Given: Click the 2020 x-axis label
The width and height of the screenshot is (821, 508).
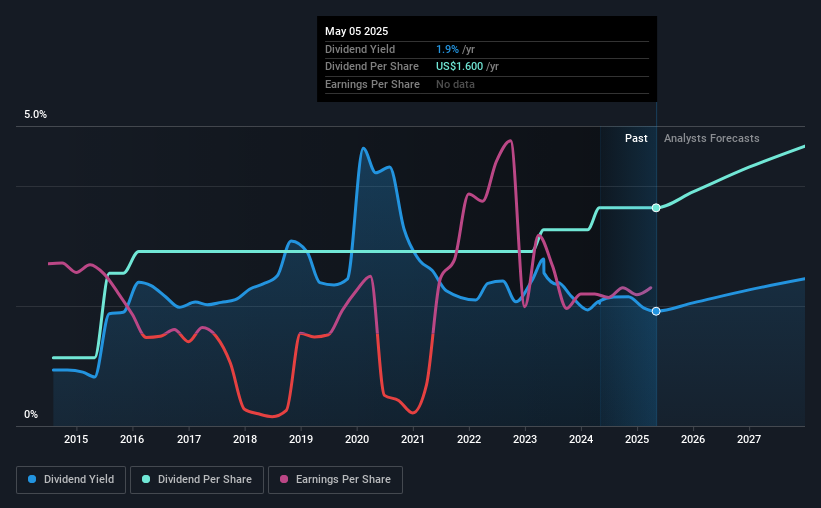Looking at the screenshot, I should 357,439.
